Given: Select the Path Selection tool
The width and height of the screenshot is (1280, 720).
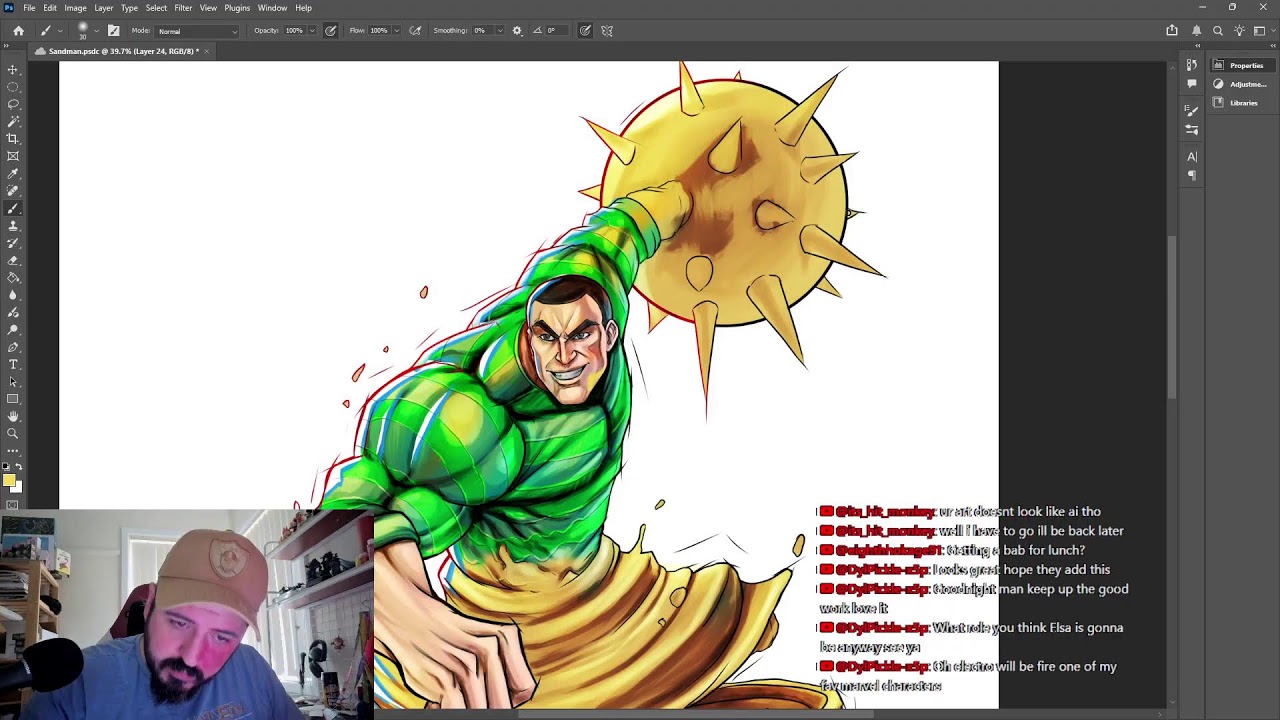Looking at the screenshot, I should point(13,381).
